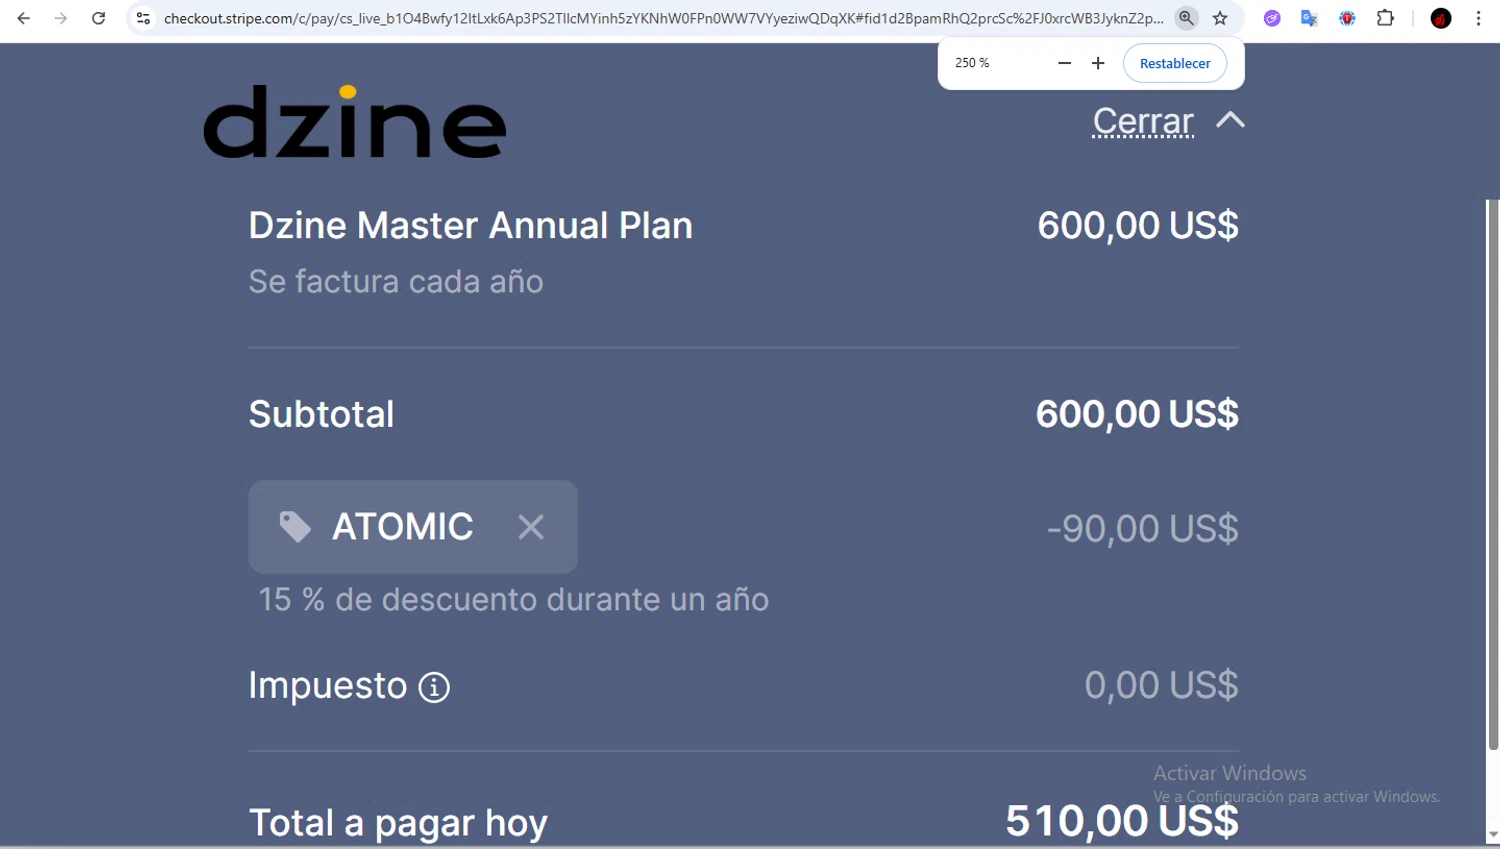This screenshot has width=1500, height=849.
Task: Open the Chrome profile avatar
Action: point(1441,18)
